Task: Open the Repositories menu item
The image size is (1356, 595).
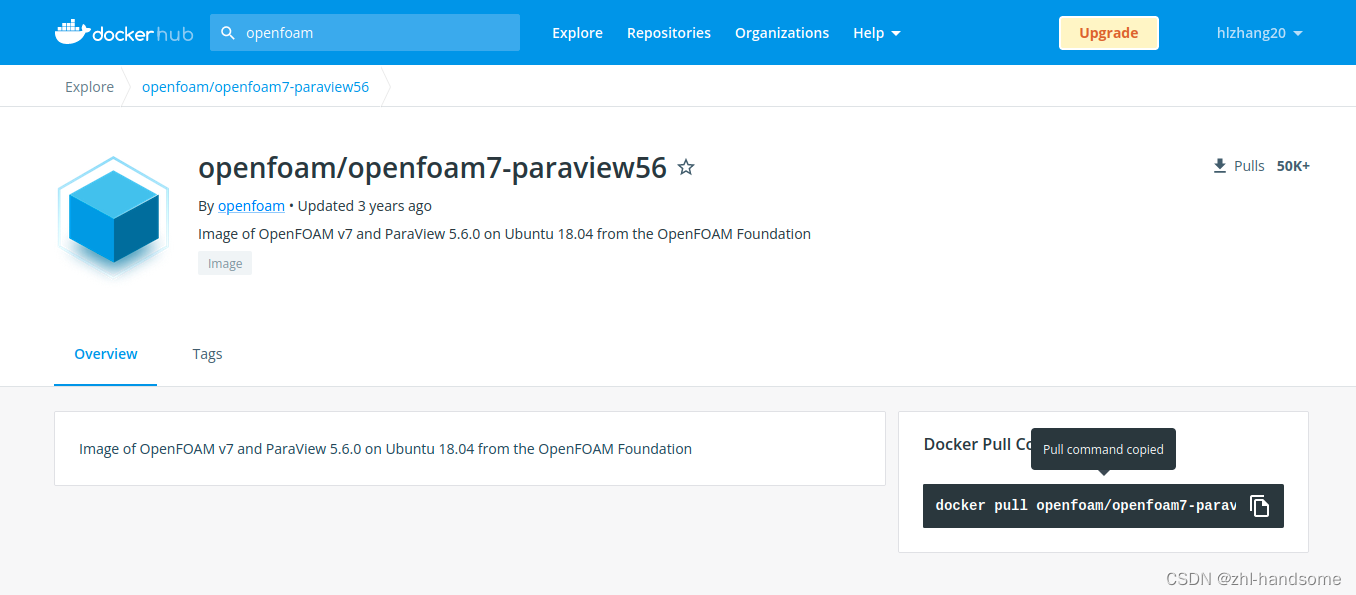Action: coord(668,32)
